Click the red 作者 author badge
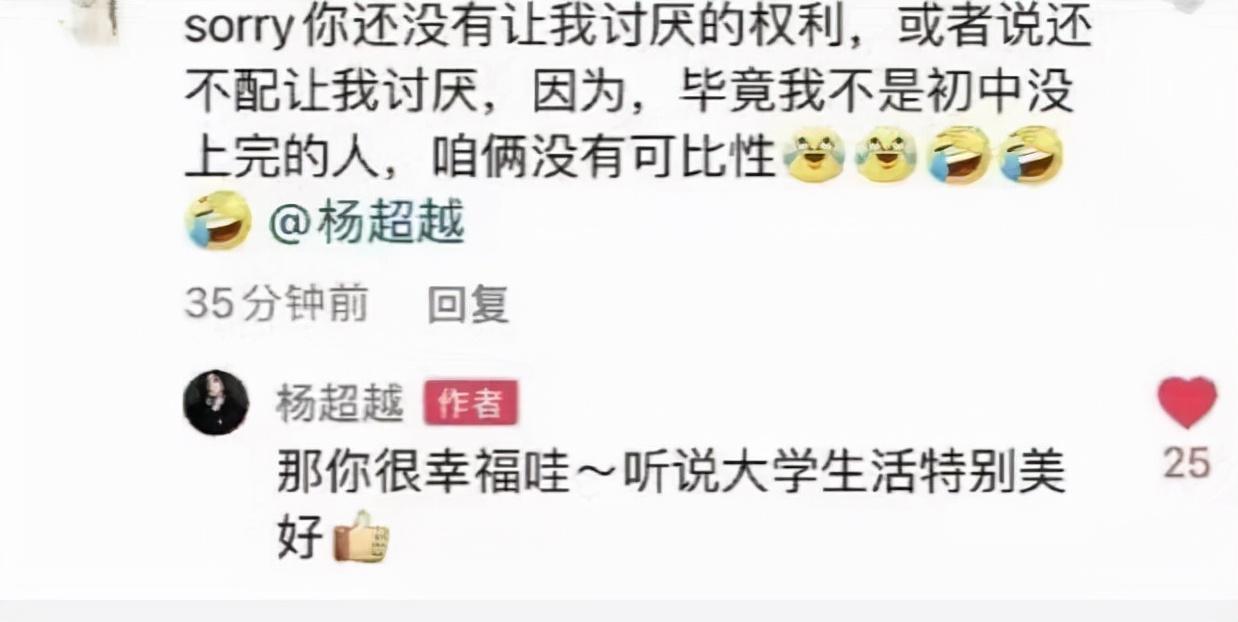 tap(470, 404)
